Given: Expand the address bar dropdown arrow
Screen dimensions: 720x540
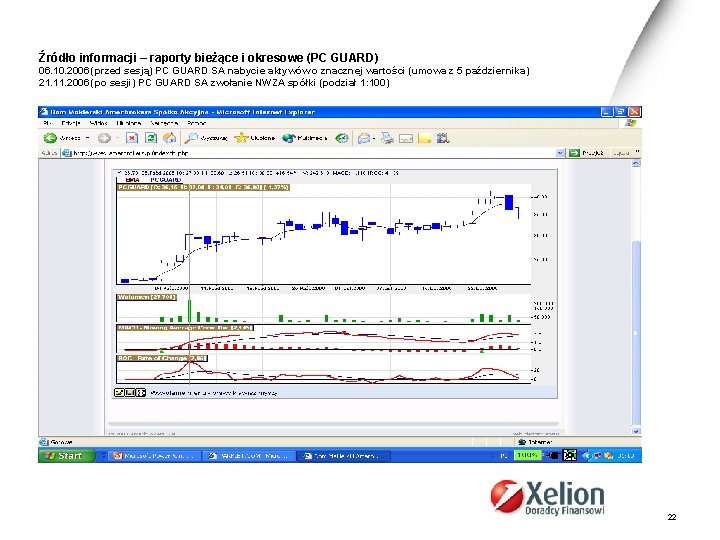Looking at the screenshot, I should tap(560, 153).
